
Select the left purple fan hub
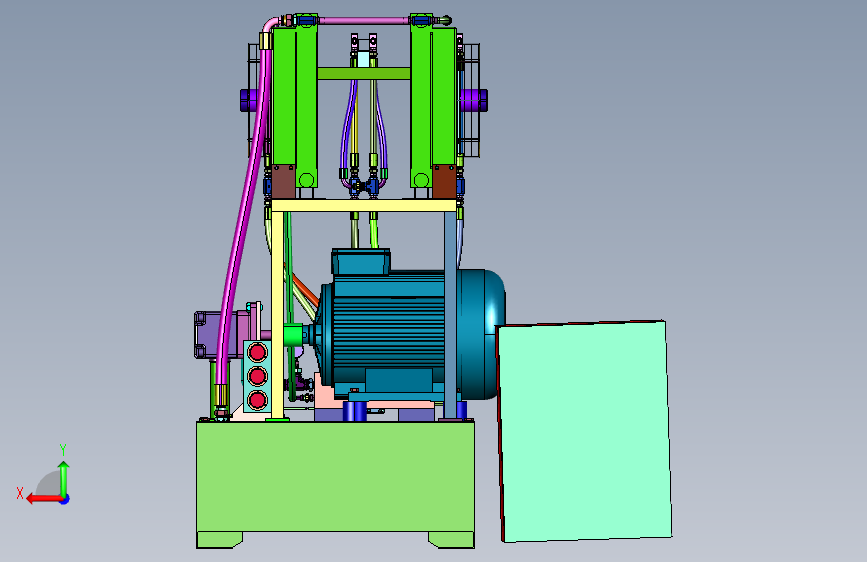(x=249, y=100)
